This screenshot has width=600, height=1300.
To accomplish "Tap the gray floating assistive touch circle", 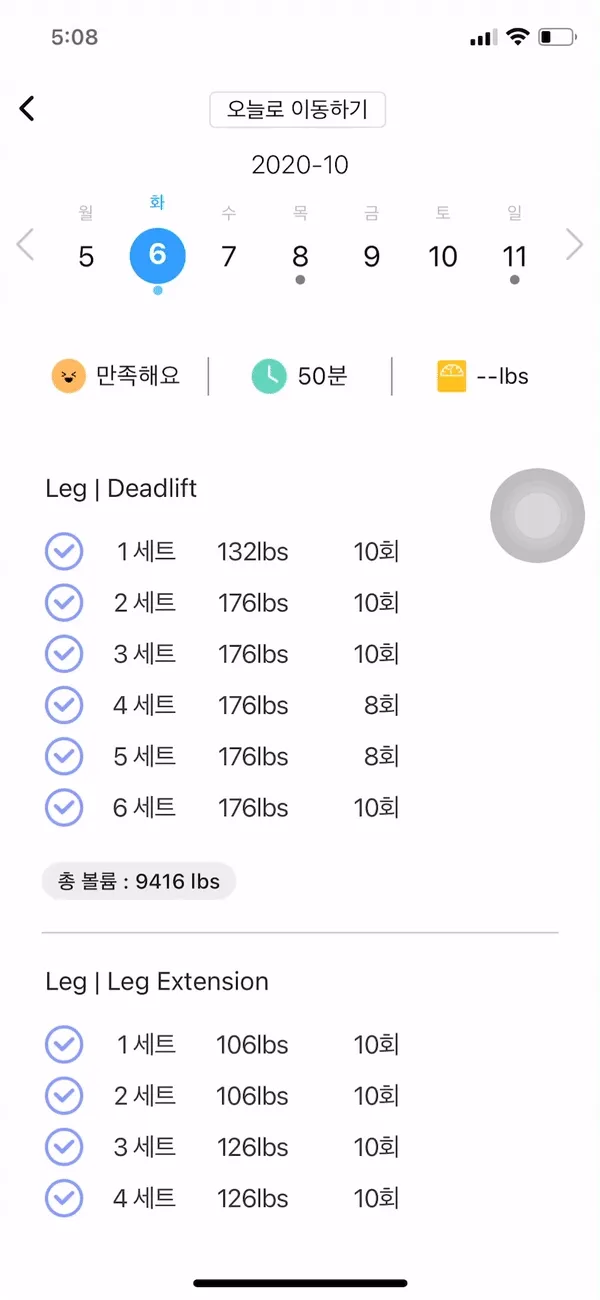I will tap(537, 515).
